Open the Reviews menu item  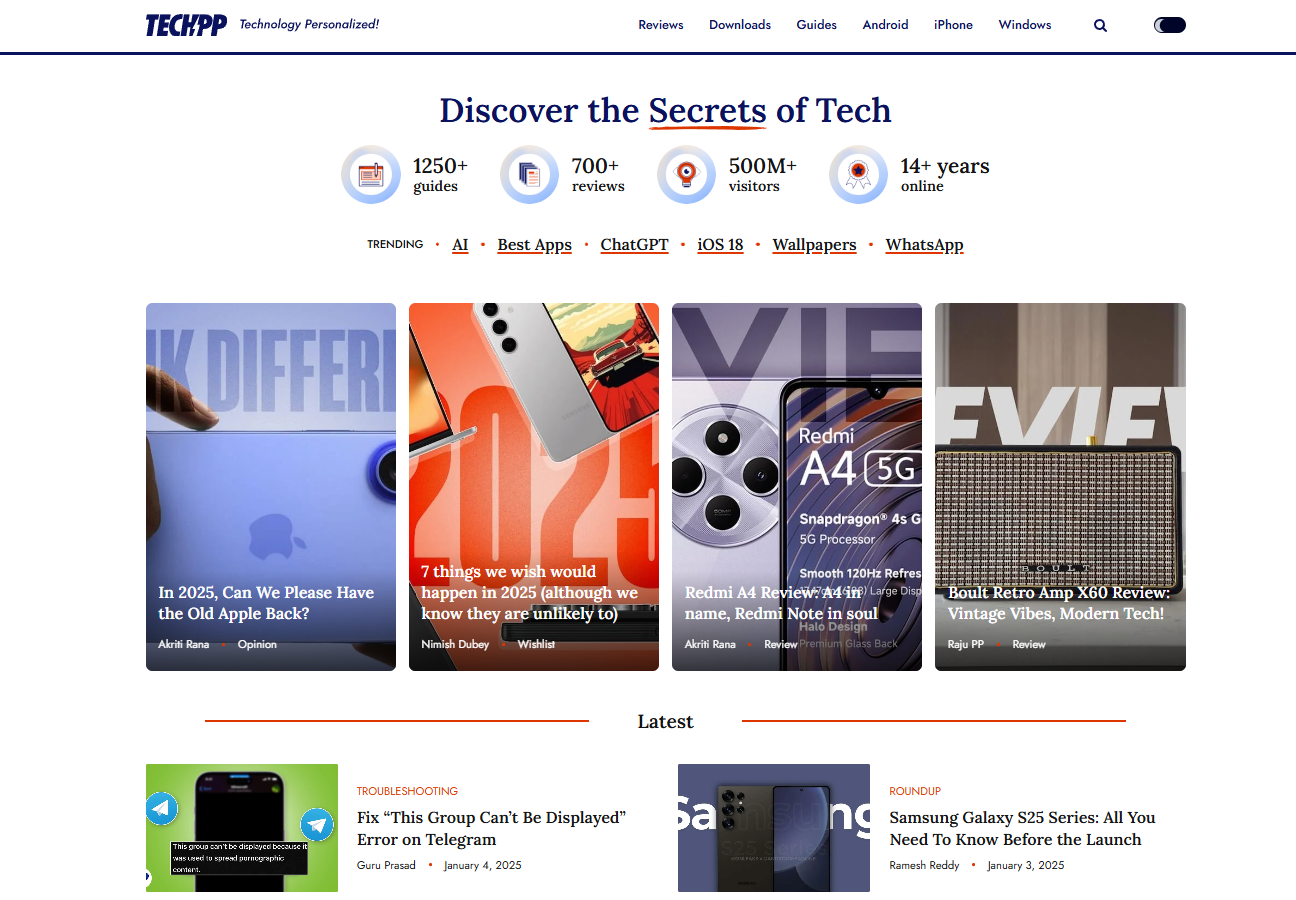click(x=661, y=25)
